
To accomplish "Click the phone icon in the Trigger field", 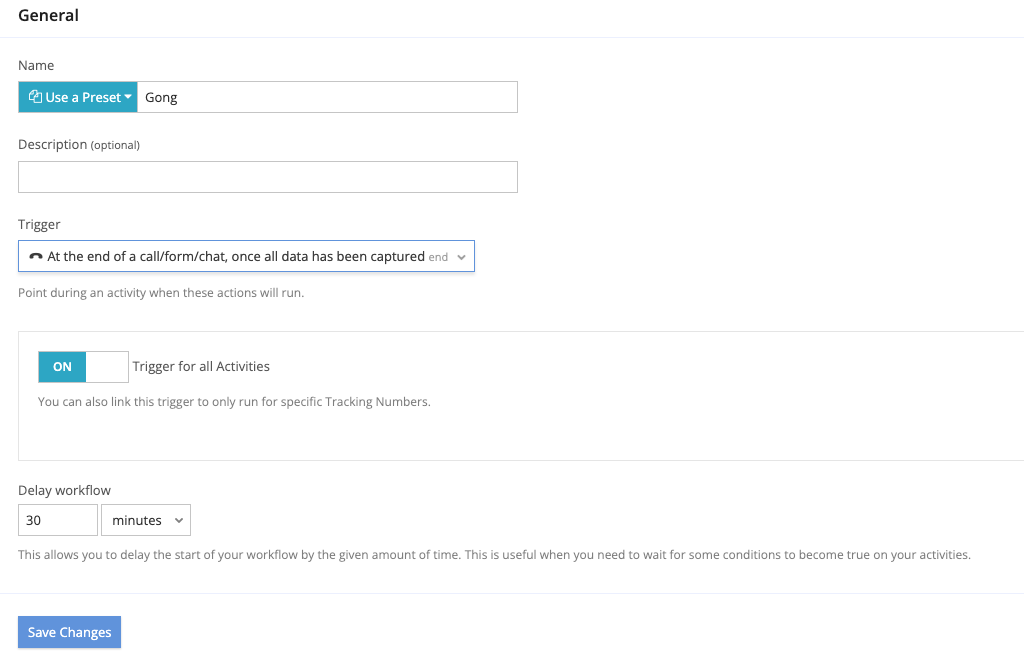I will [36, 257].
